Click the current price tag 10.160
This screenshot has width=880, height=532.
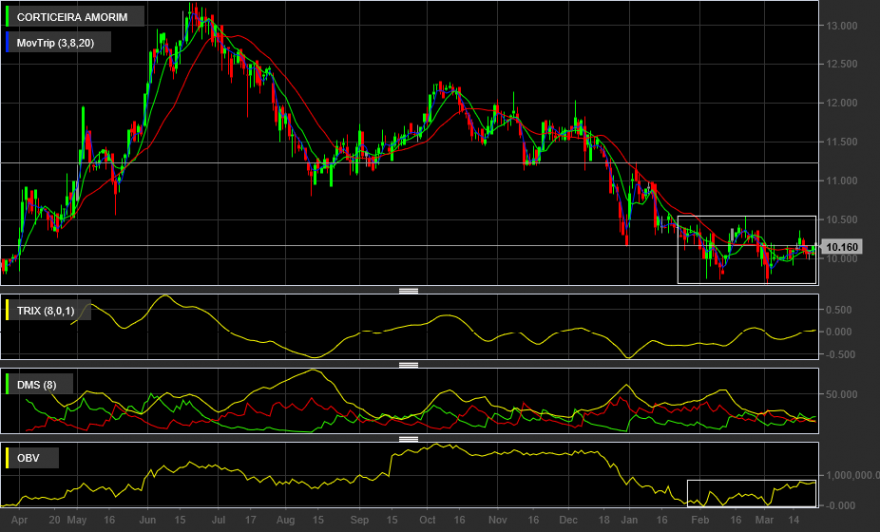click(841, 247)
